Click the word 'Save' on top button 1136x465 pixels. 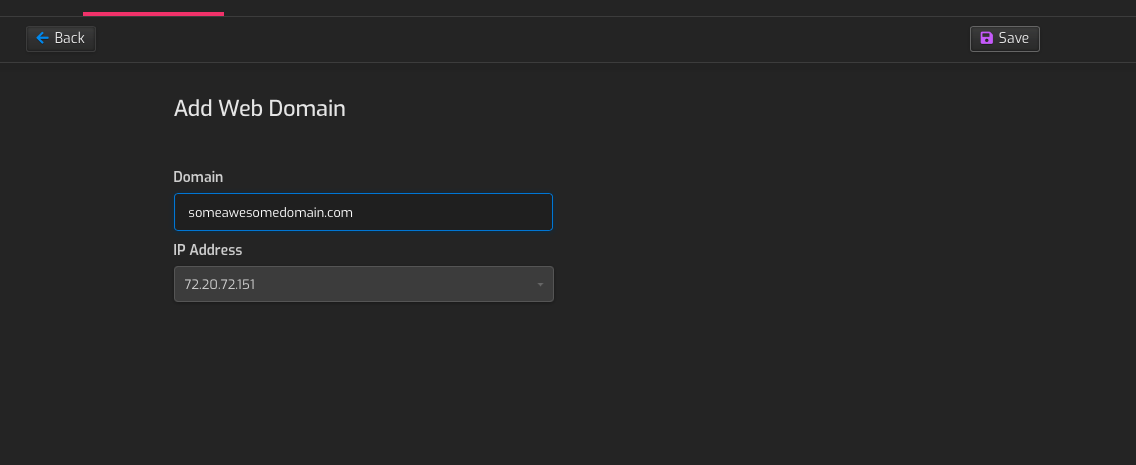click(1013, 38)
